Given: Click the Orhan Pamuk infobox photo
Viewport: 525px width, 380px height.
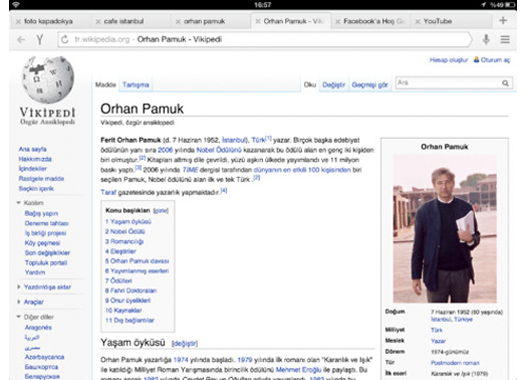Looking at the screenshot, I should point(445,229).
